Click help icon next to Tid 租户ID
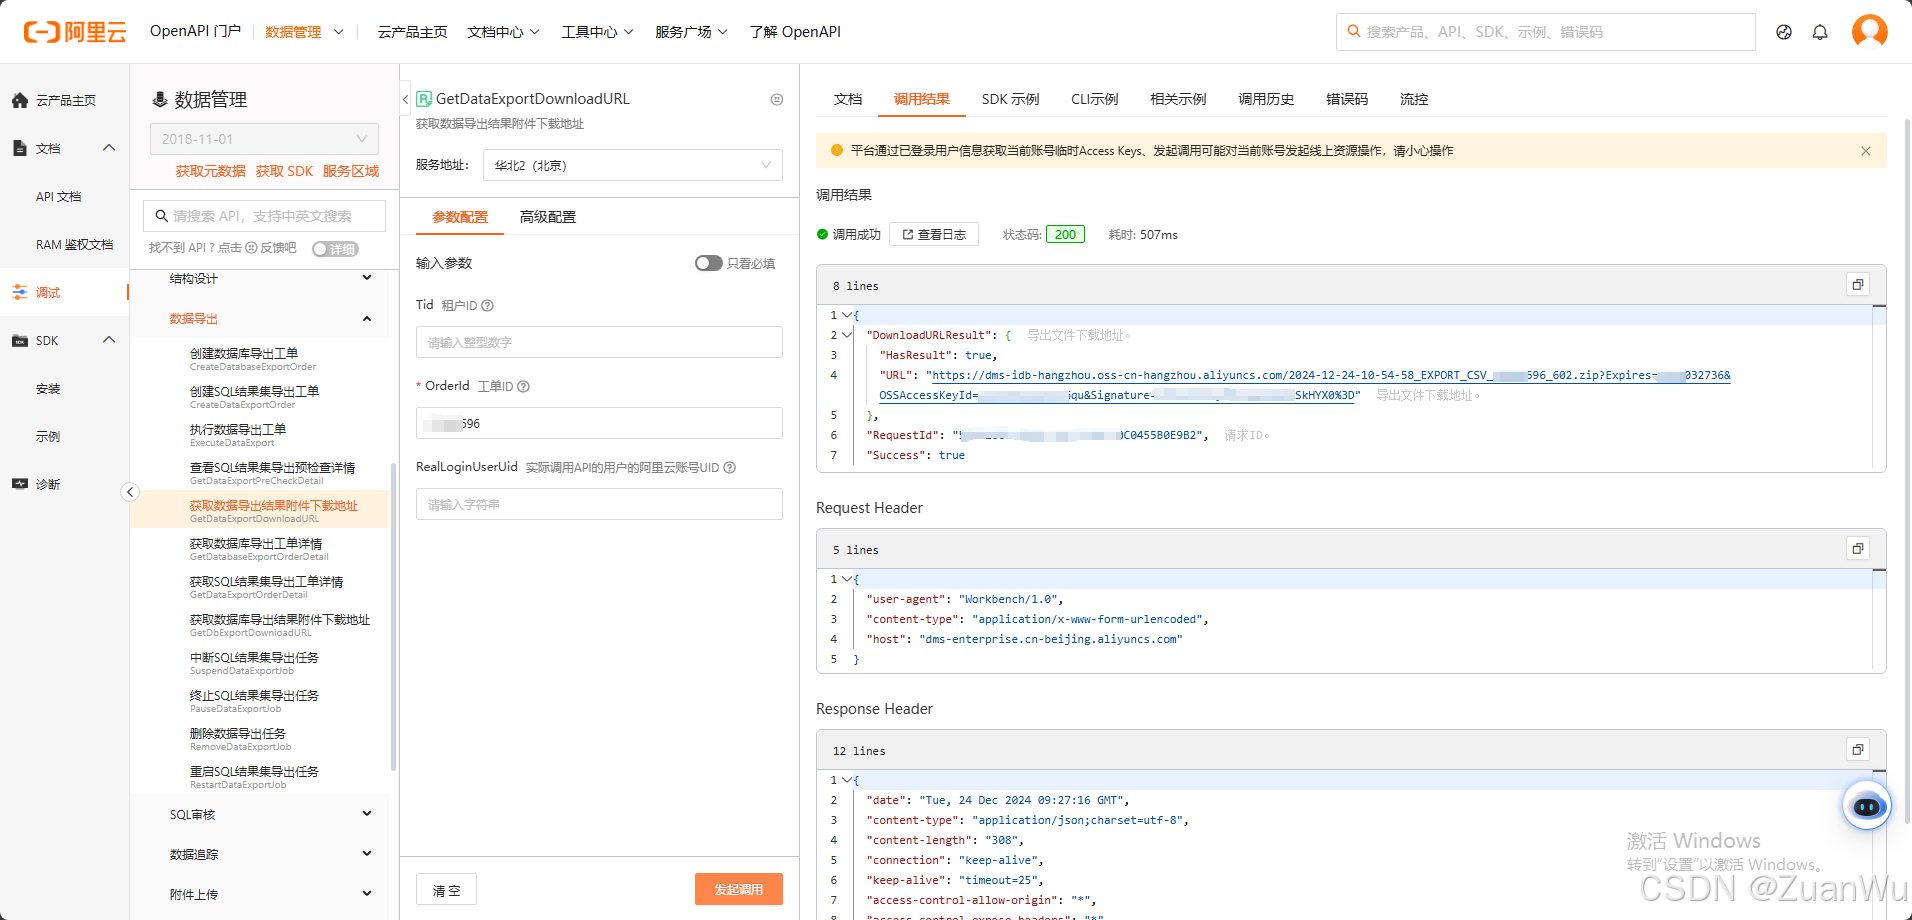The height and width of the screenshot is (920, 1912). (x=487, y=305)
